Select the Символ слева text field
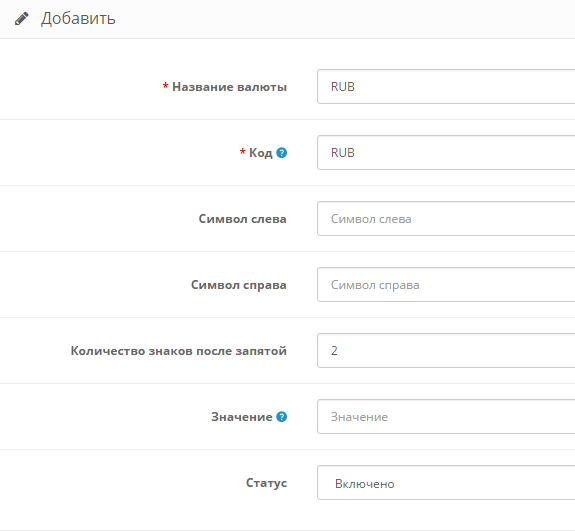This screenshot has width=575, height=531. pyautogui.click(x=446, y=219)
